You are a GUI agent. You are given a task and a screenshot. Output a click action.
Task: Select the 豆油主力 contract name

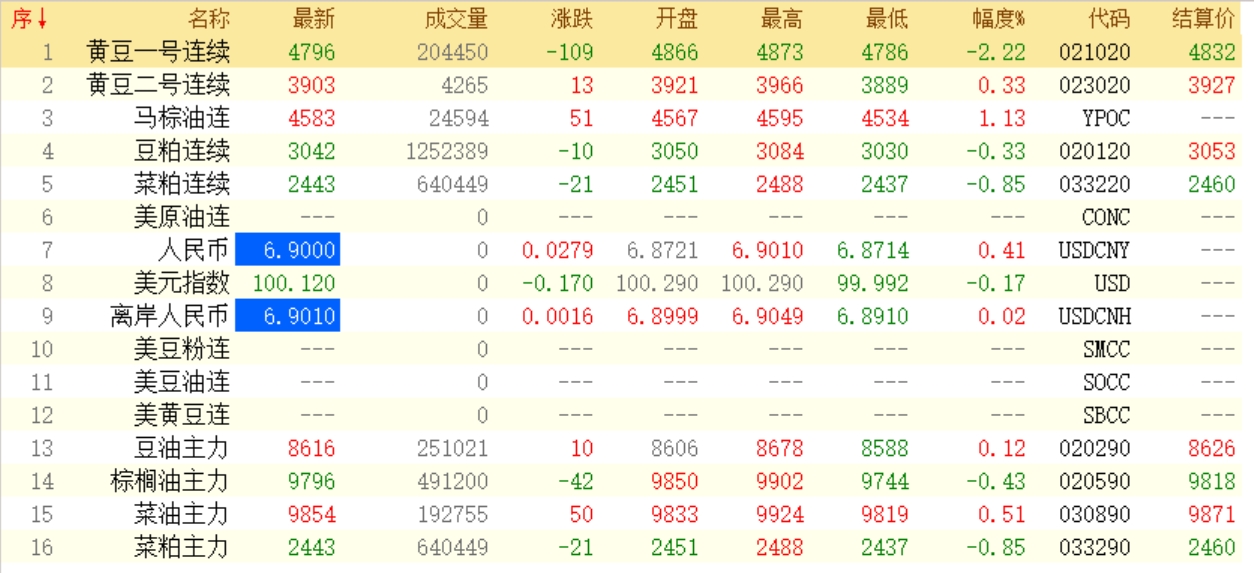click(181, 449)
